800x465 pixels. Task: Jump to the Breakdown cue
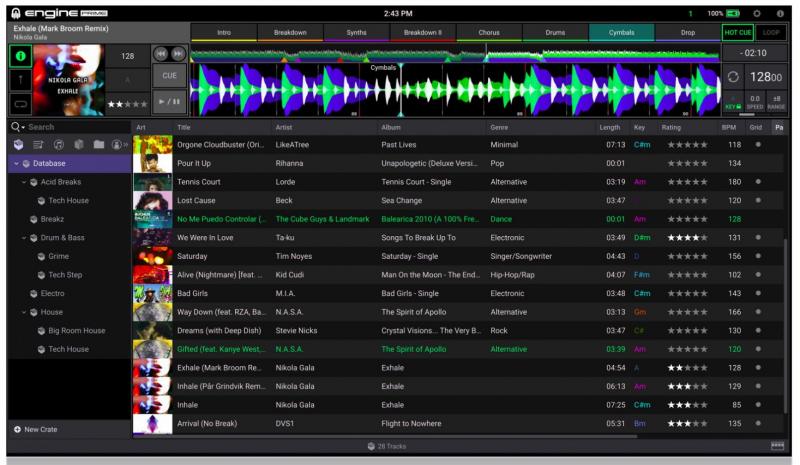coord(290,33)
